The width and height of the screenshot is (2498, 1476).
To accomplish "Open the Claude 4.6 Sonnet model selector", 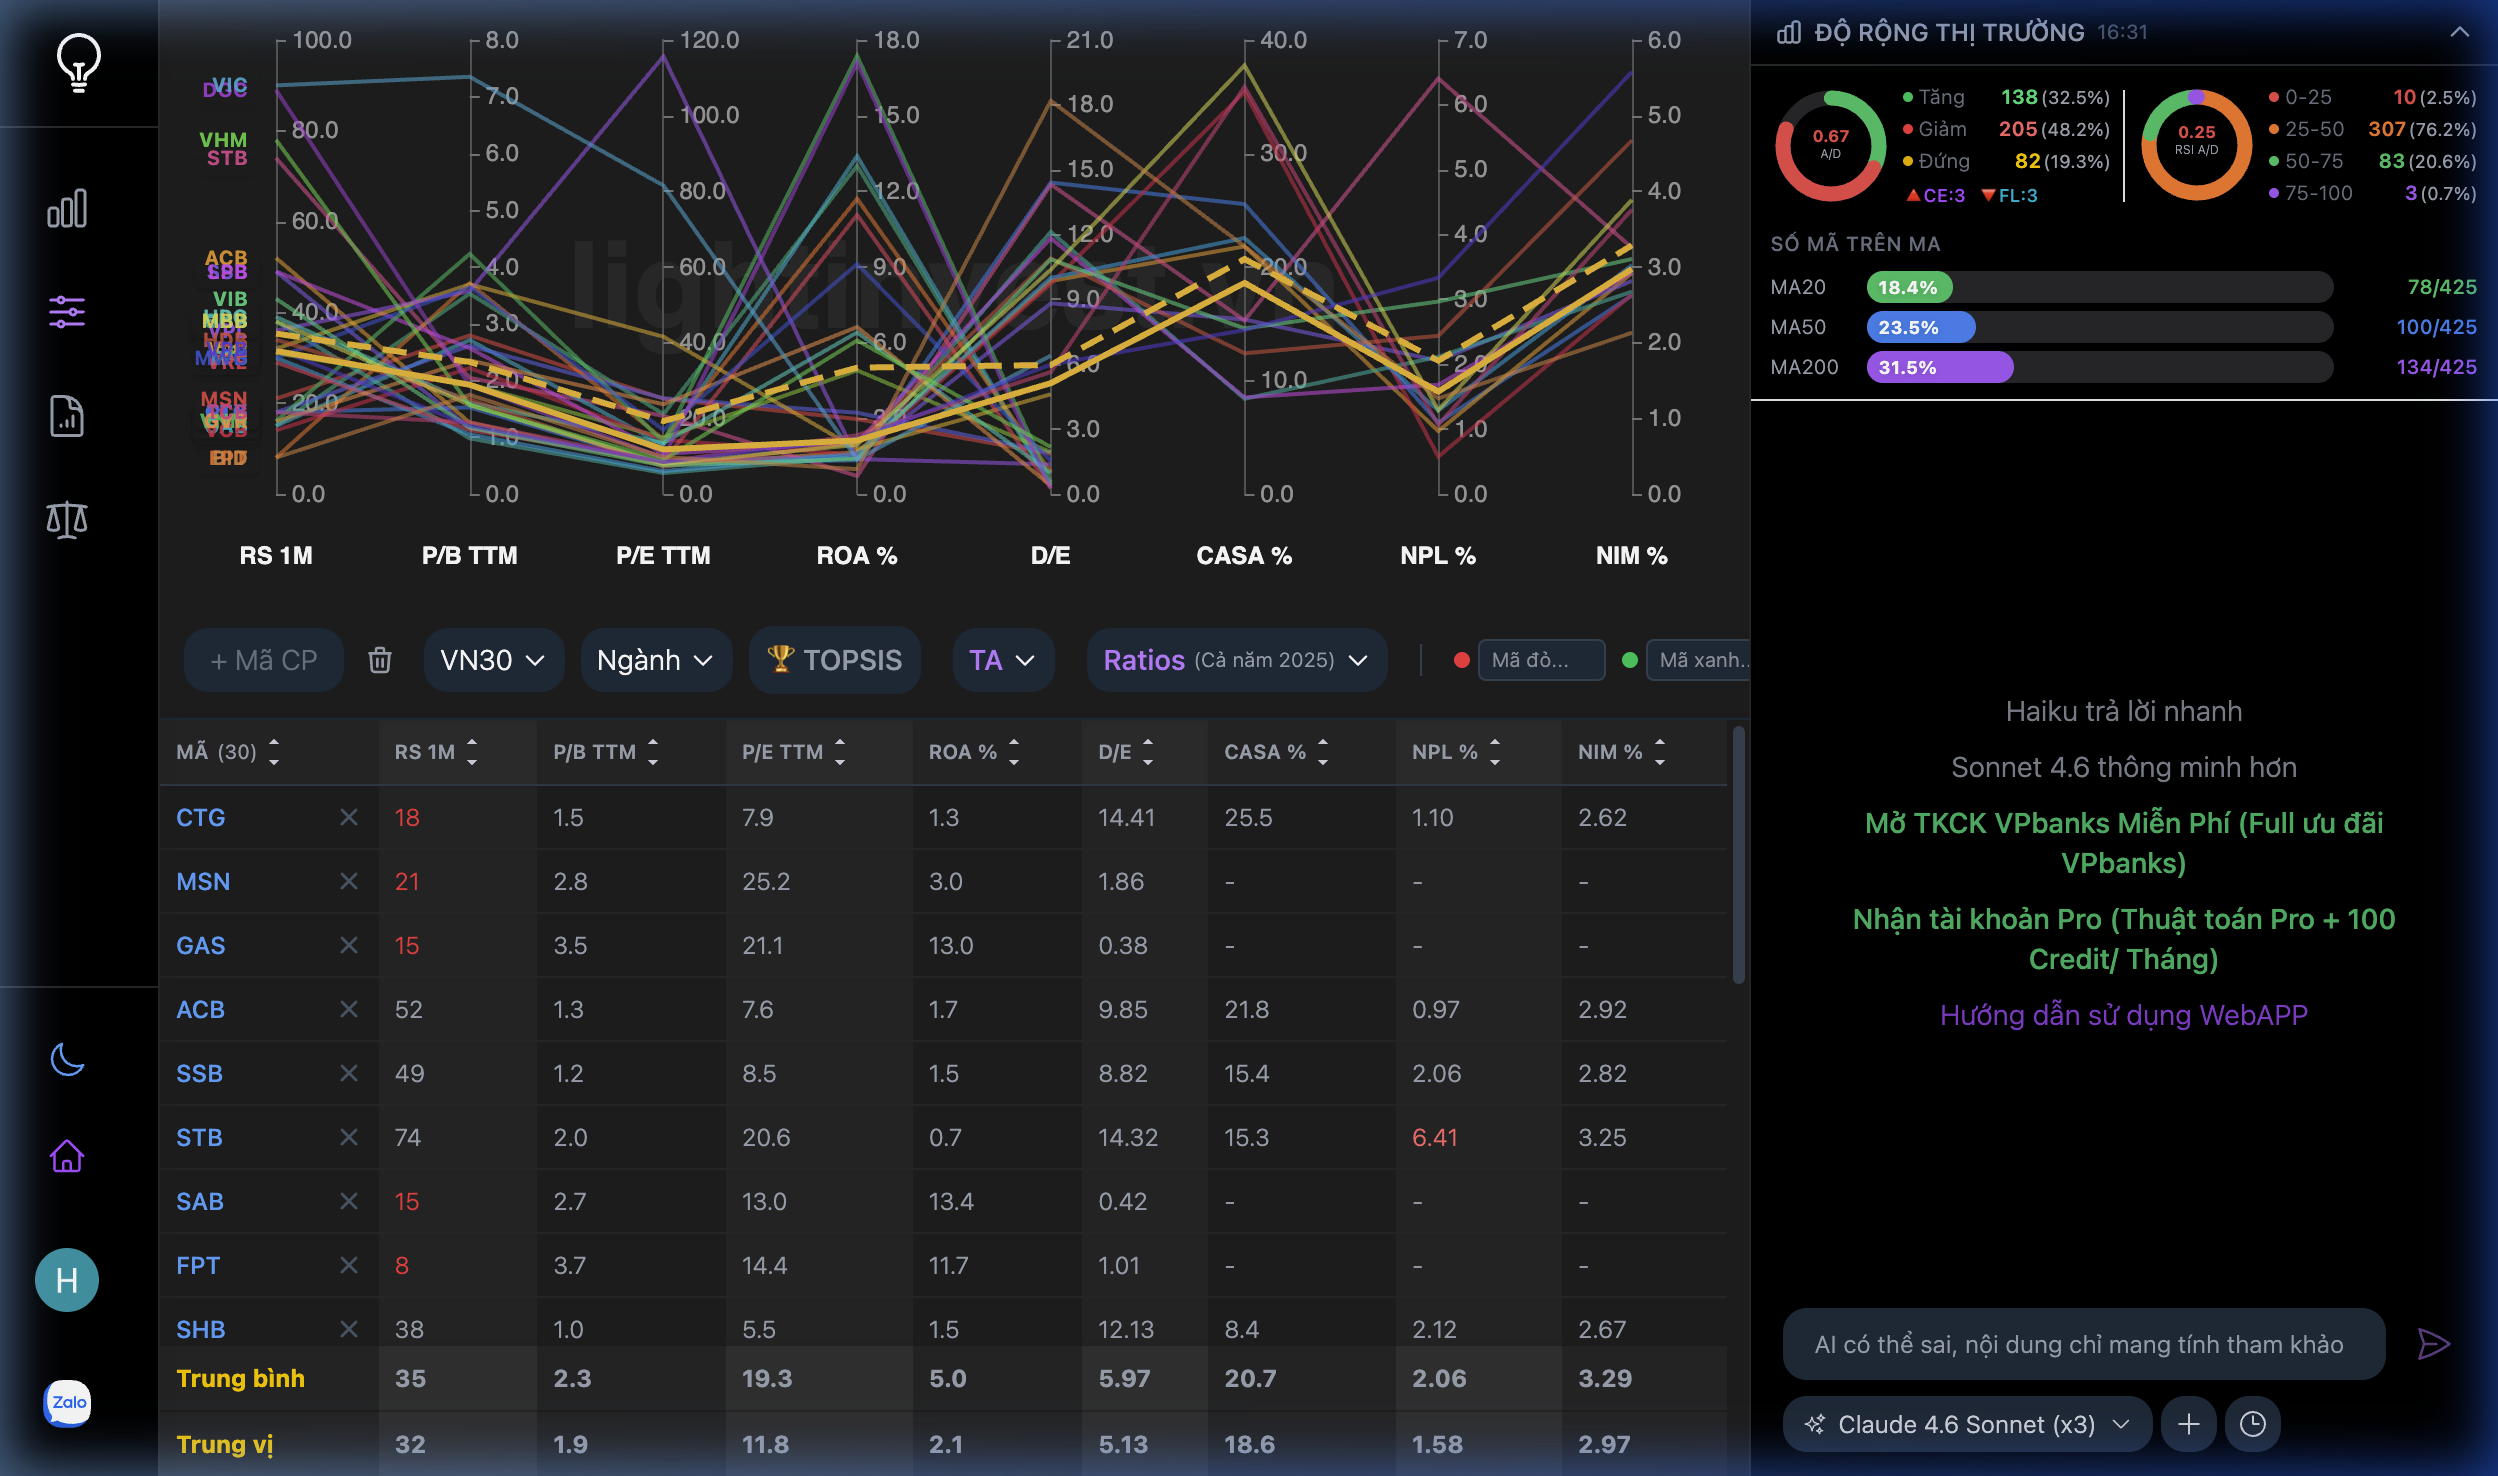I will pyautogui.click(x=1966, y=1424).
